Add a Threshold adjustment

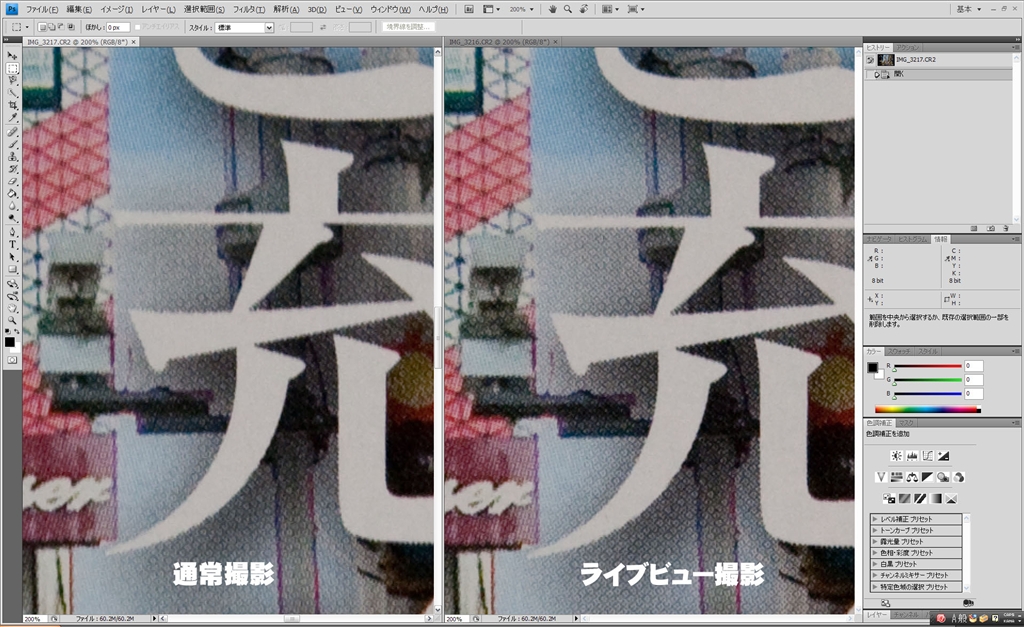(920, 499)
